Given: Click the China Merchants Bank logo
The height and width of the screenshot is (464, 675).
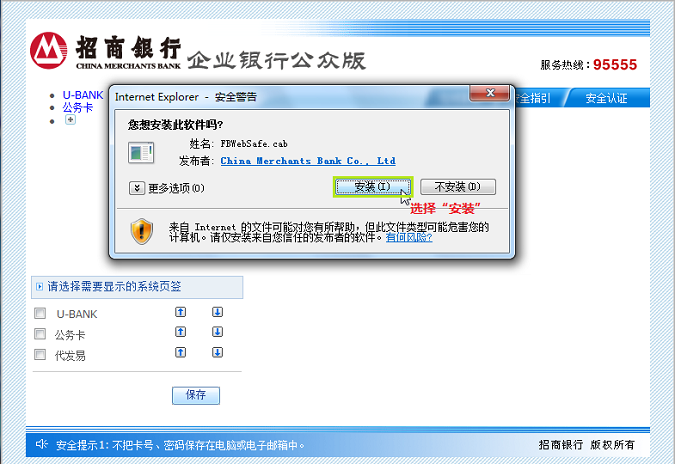Looking at the screenshot, I should pos(49,50).
